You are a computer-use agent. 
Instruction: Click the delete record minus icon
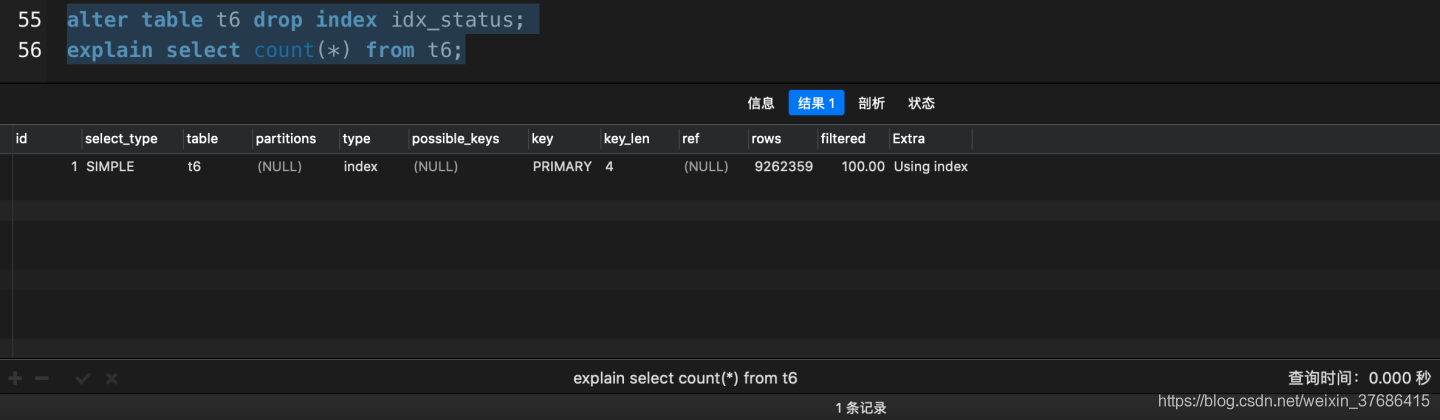[42, 378]
